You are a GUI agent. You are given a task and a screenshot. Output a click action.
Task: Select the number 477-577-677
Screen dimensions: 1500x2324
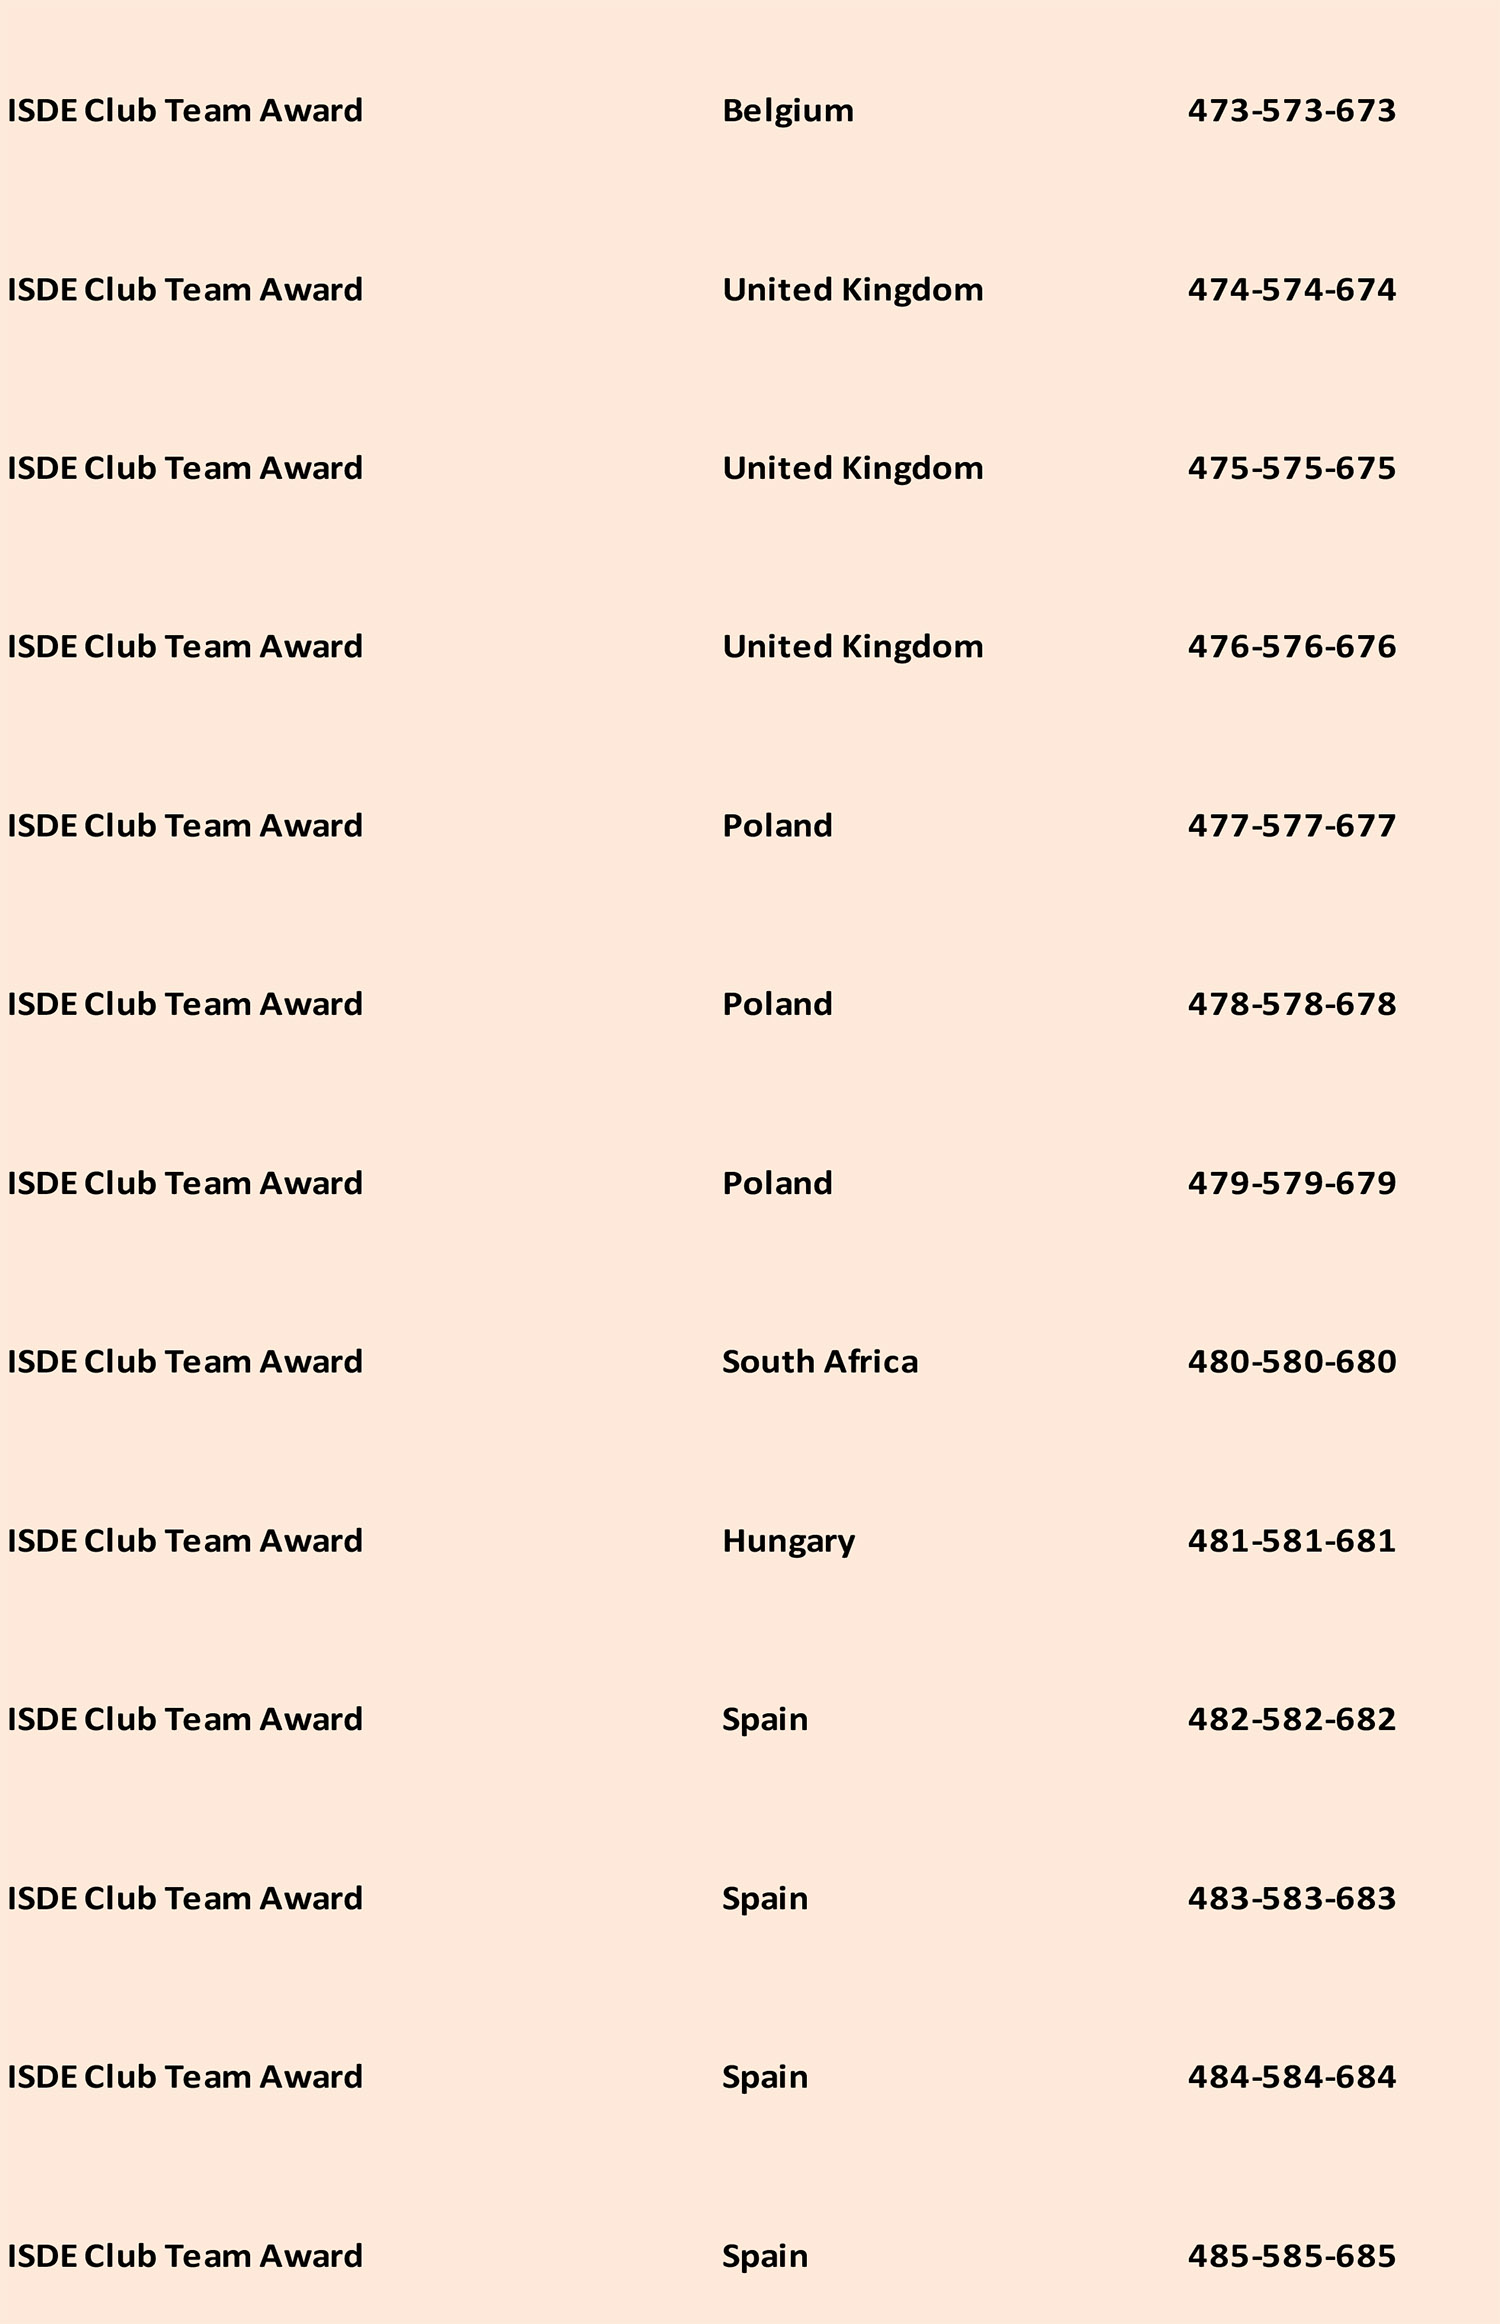(1291, 826)
